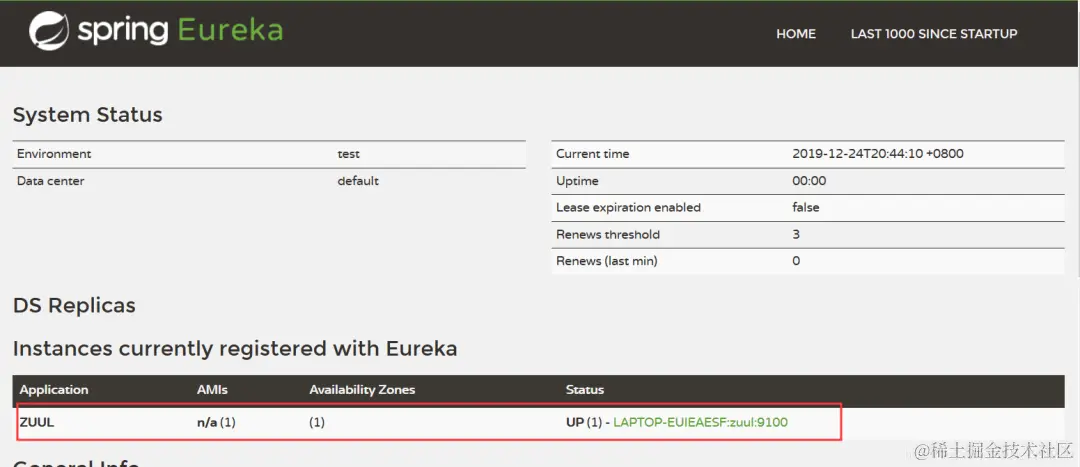Select the environment value test
The image size is (1080, 467).
(349, 154)
